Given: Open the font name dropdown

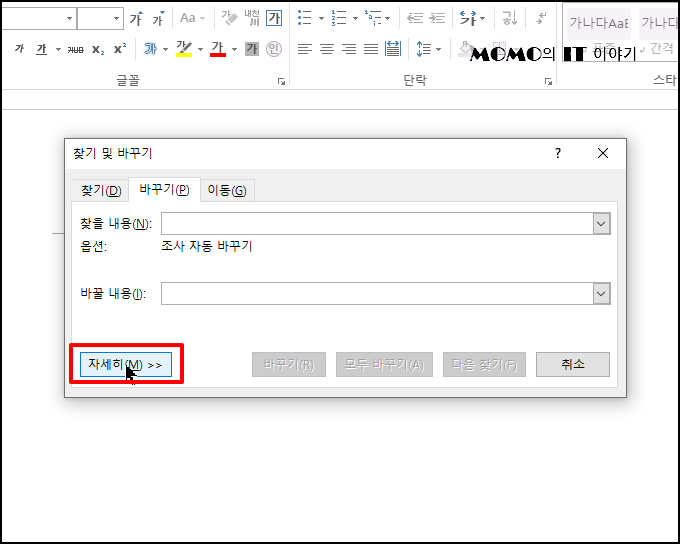Looking at the screenshot, I should tap(69, 18).
